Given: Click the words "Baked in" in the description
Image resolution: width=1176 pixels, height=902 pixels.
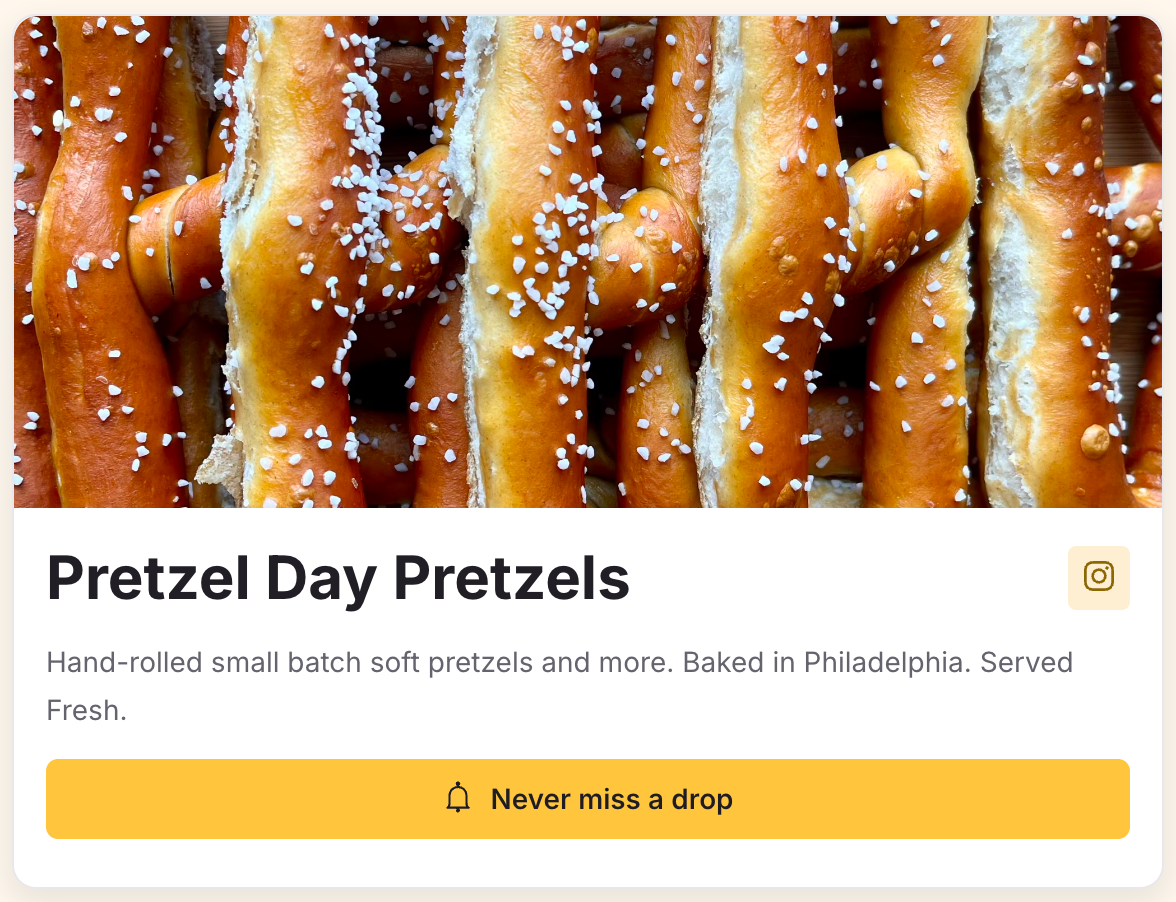Looking at the screenshot, I should (x=739, y=663).
